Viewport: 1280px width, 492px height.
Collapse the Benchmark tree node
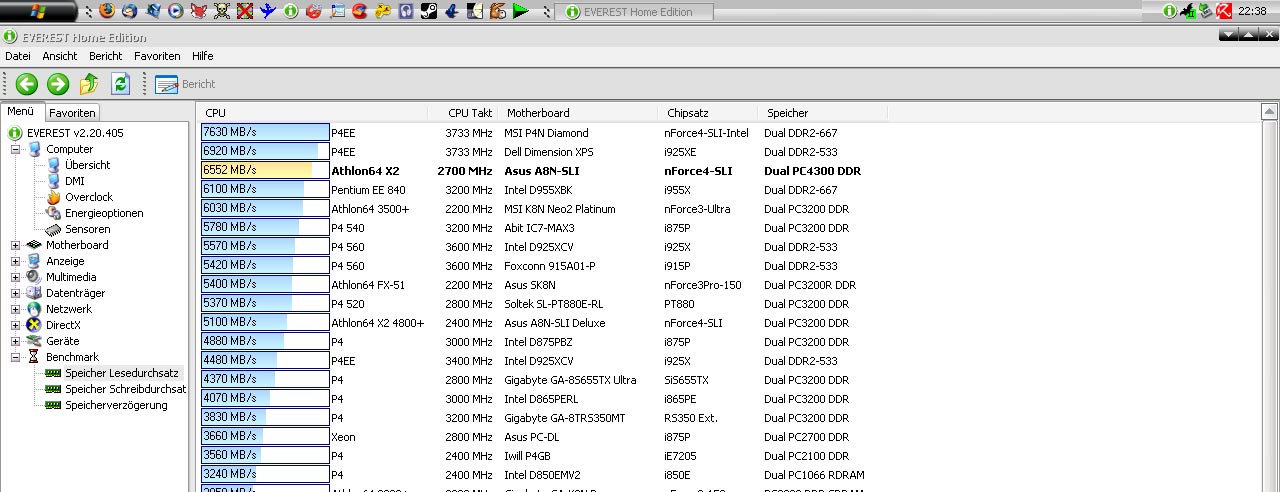click(x=16, y=357)
